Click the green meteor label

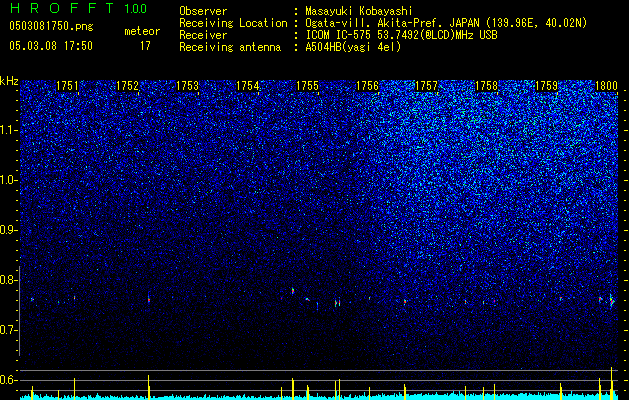click(x=142, y=31)
